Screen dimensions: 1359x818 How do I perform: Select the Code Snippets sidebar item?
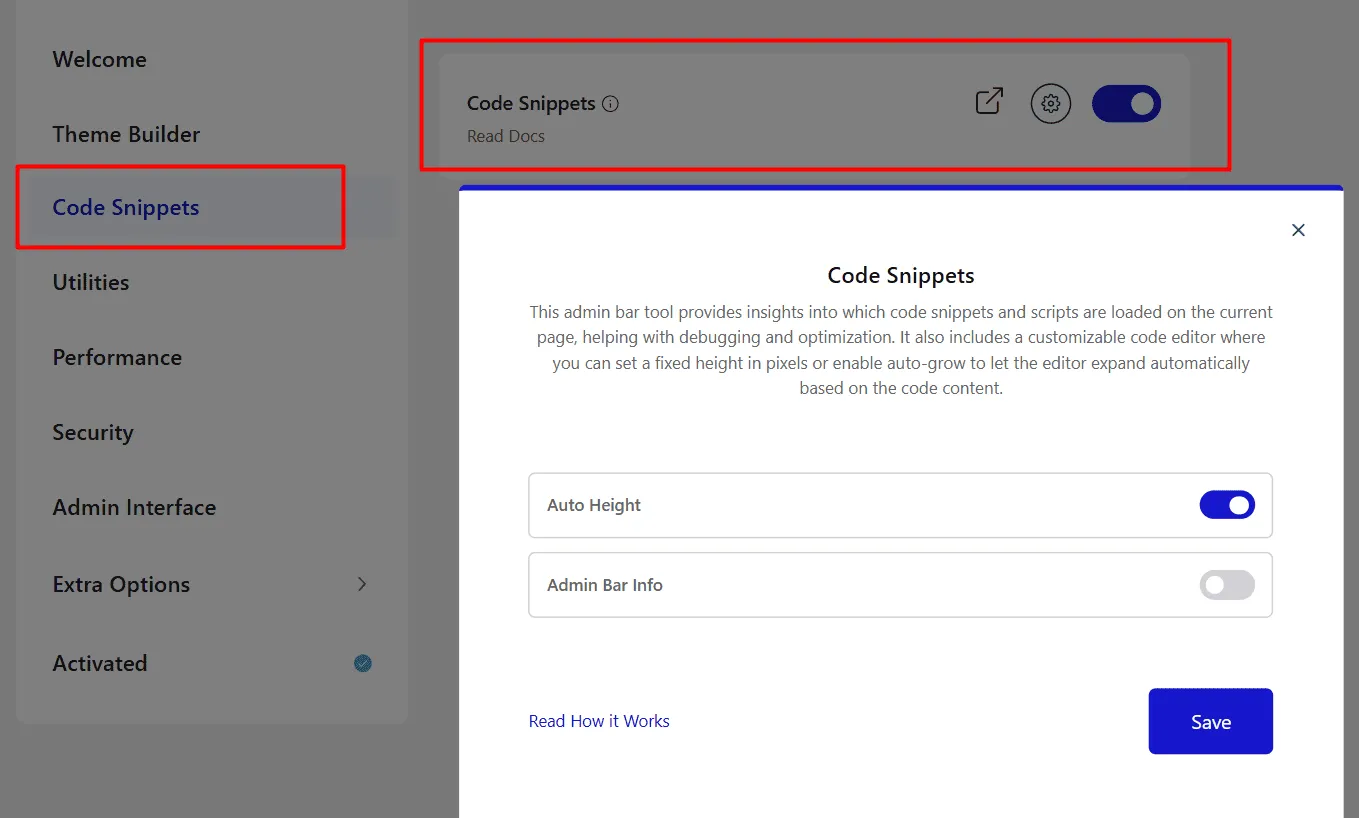pos(125,207)
